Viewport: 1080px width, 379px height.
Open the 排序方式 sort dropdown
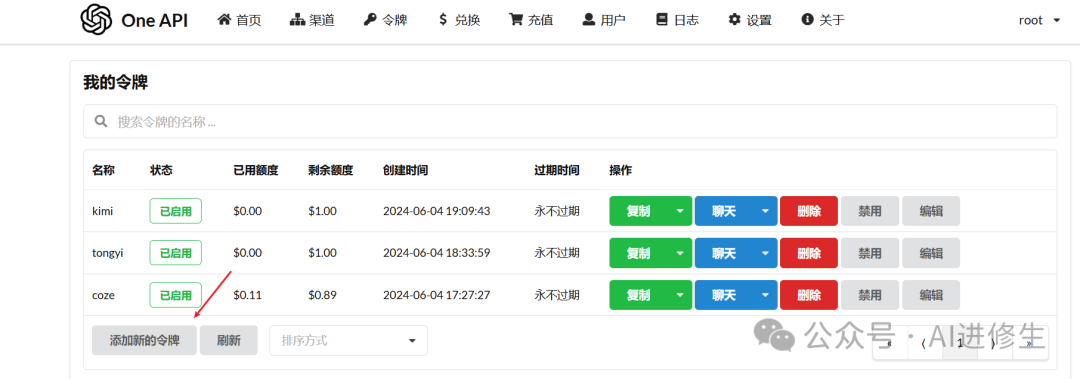tap(349, 340)
